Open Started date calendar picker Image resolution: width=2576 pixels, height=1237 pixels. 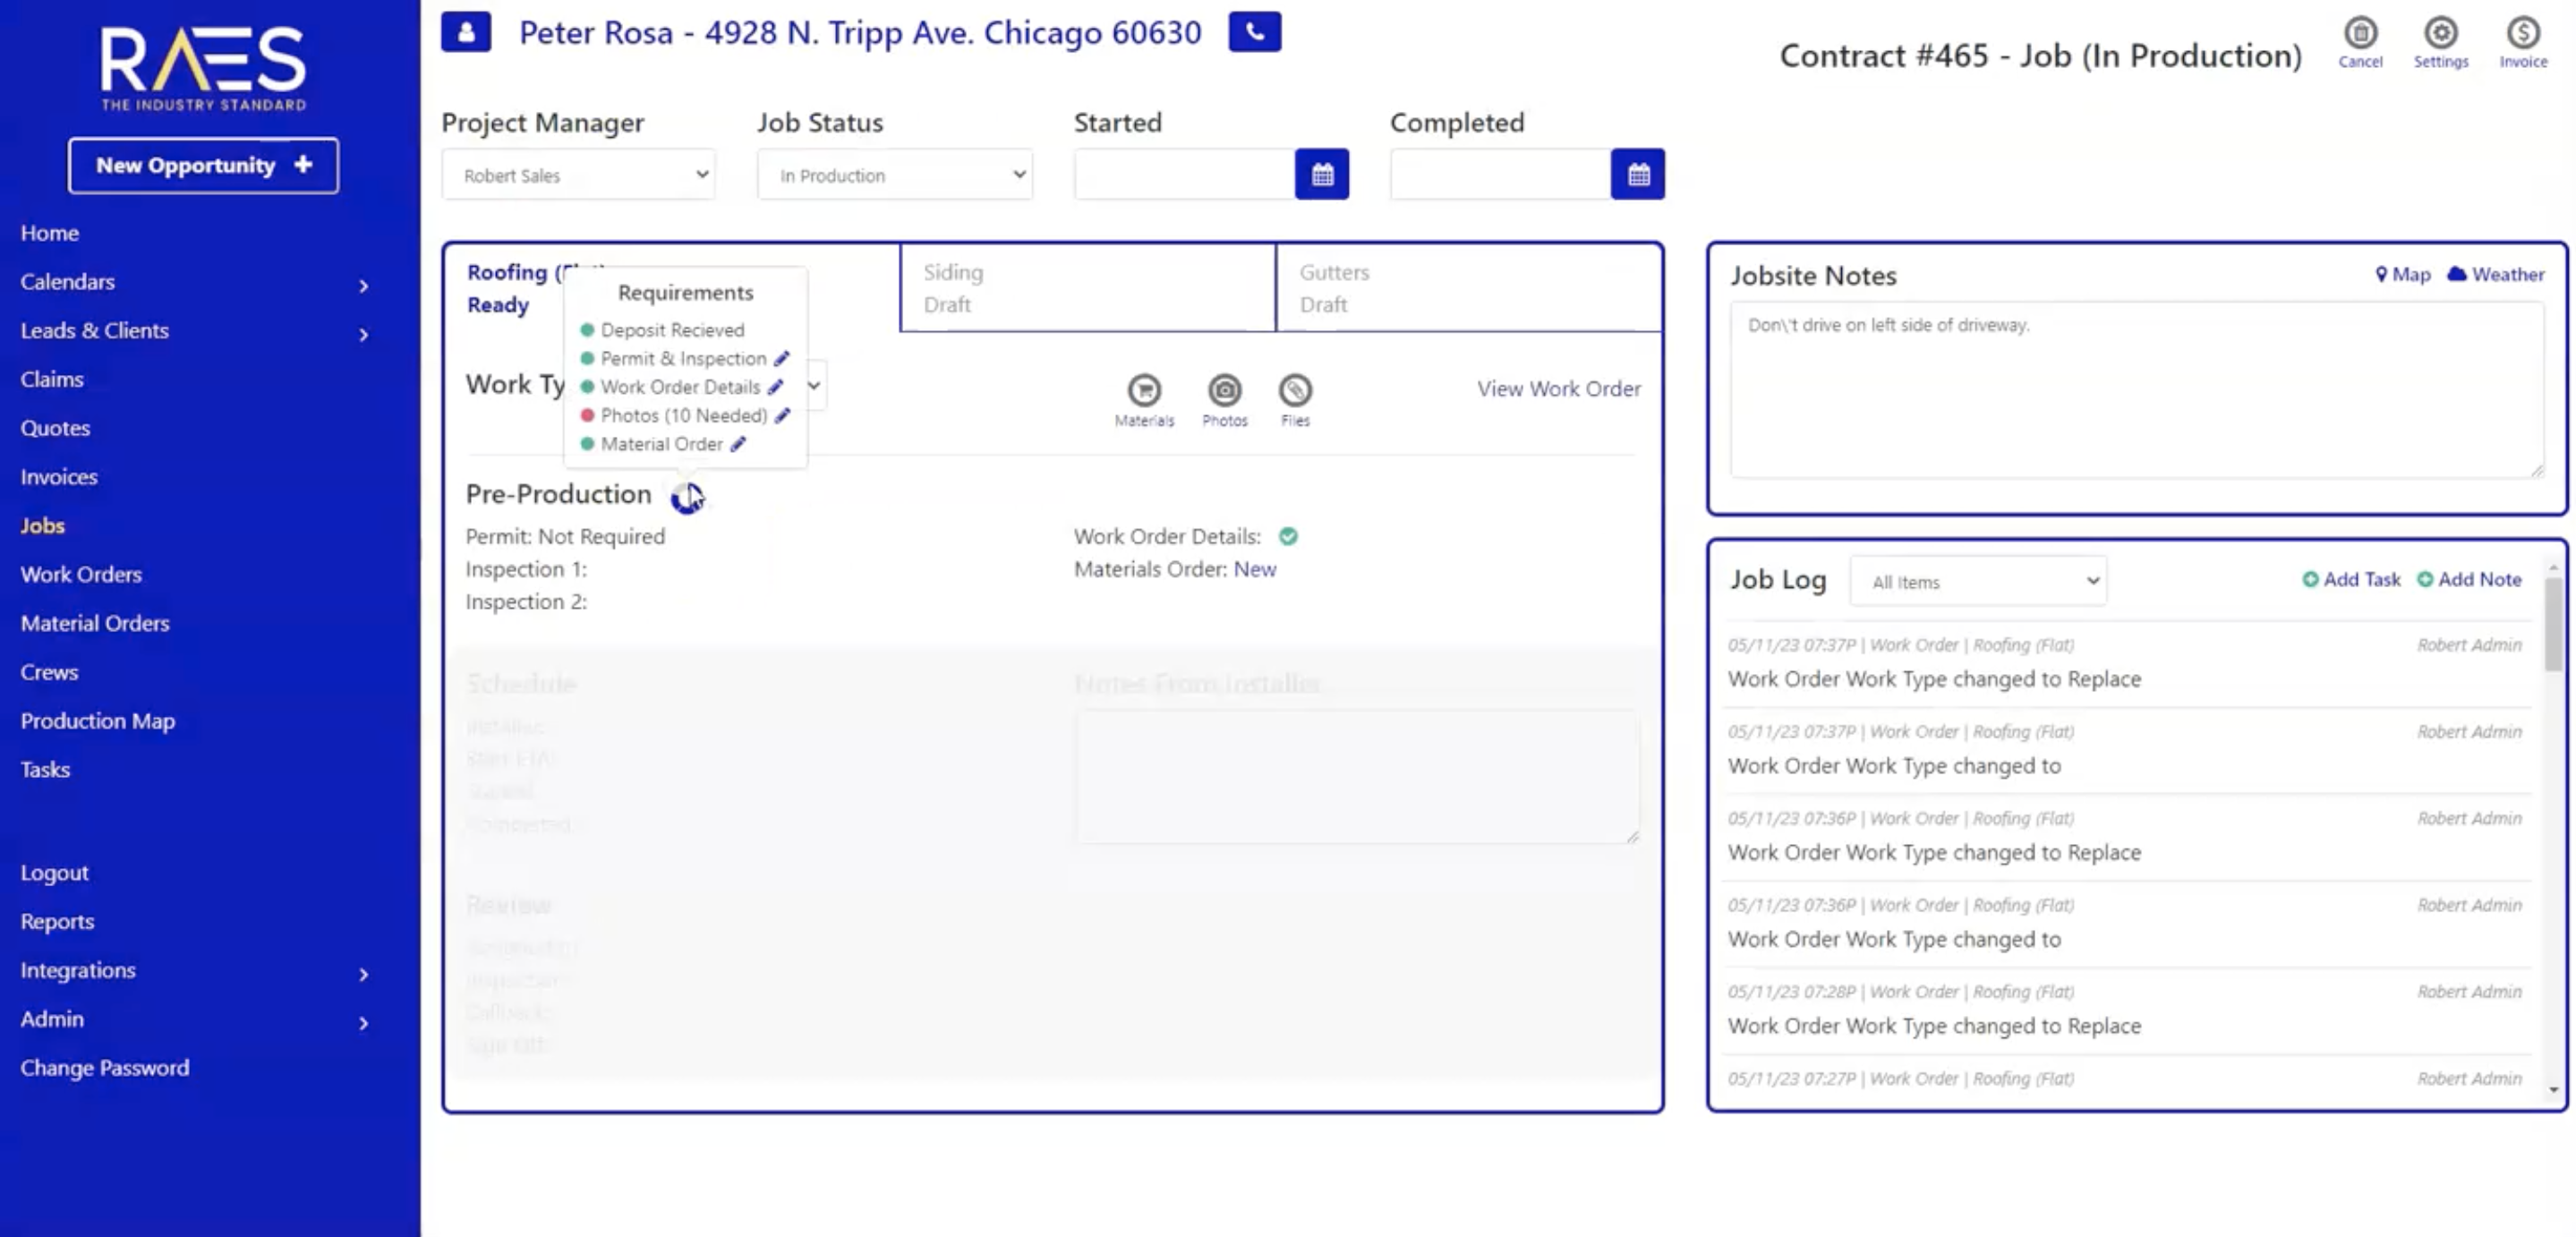1321,175
